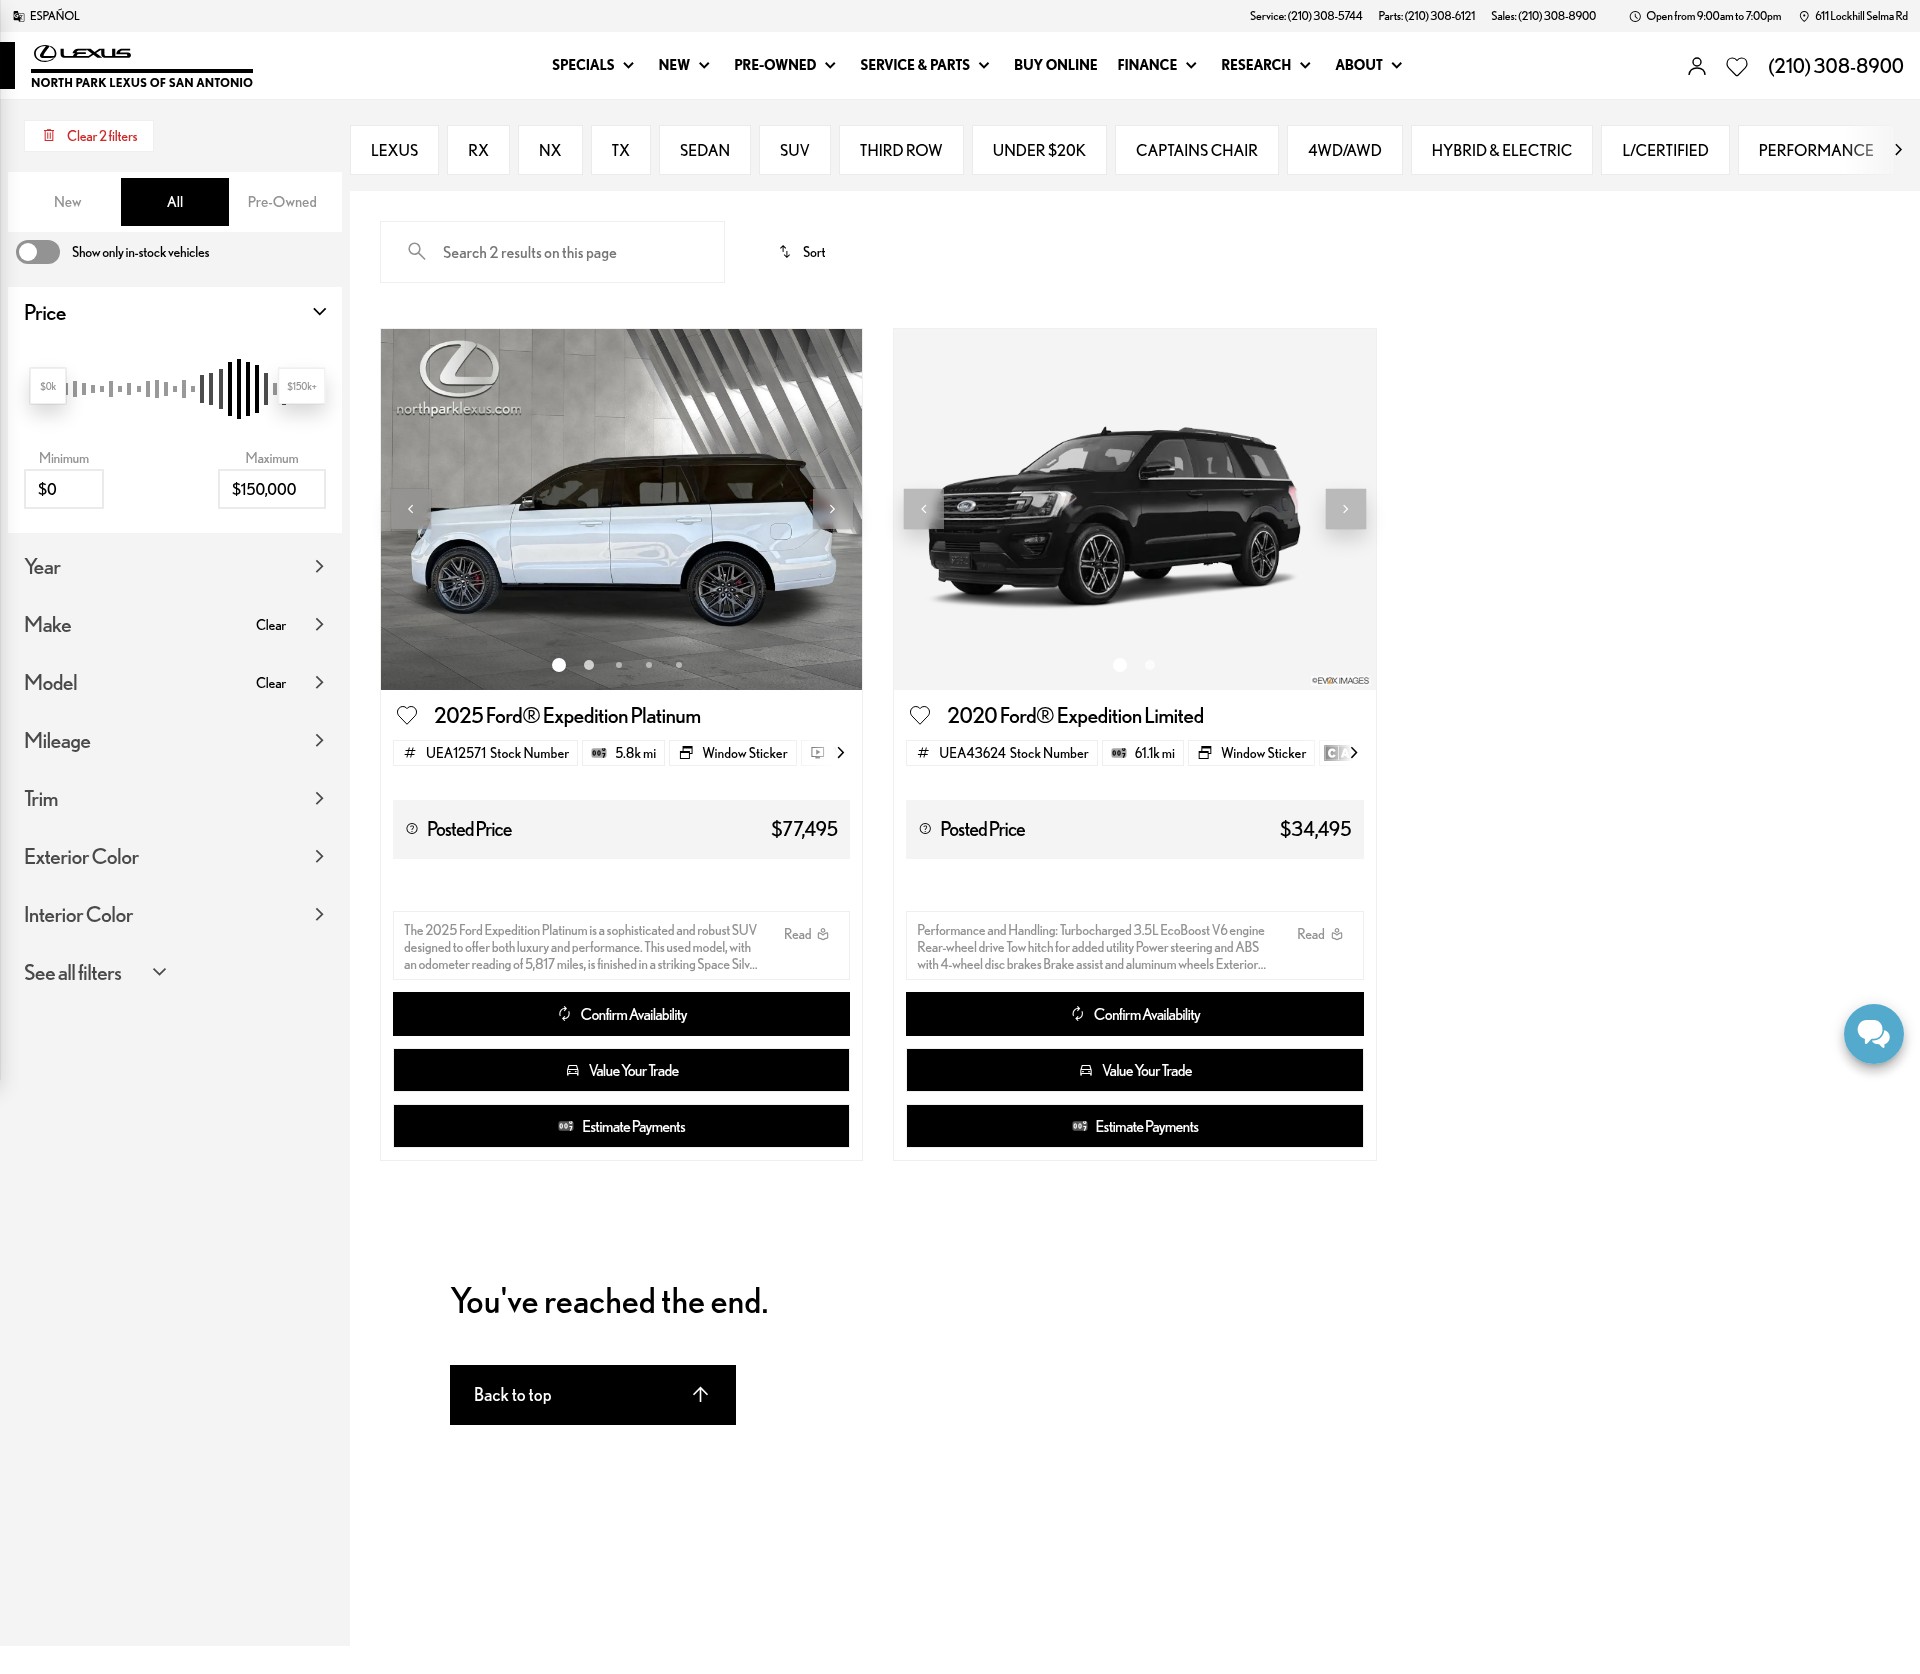Open the Specials menu

[593, 65]
